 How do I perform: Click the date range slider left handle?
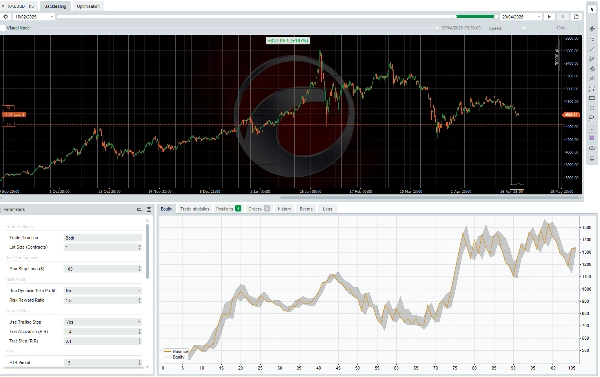click(x=455, y=17)
